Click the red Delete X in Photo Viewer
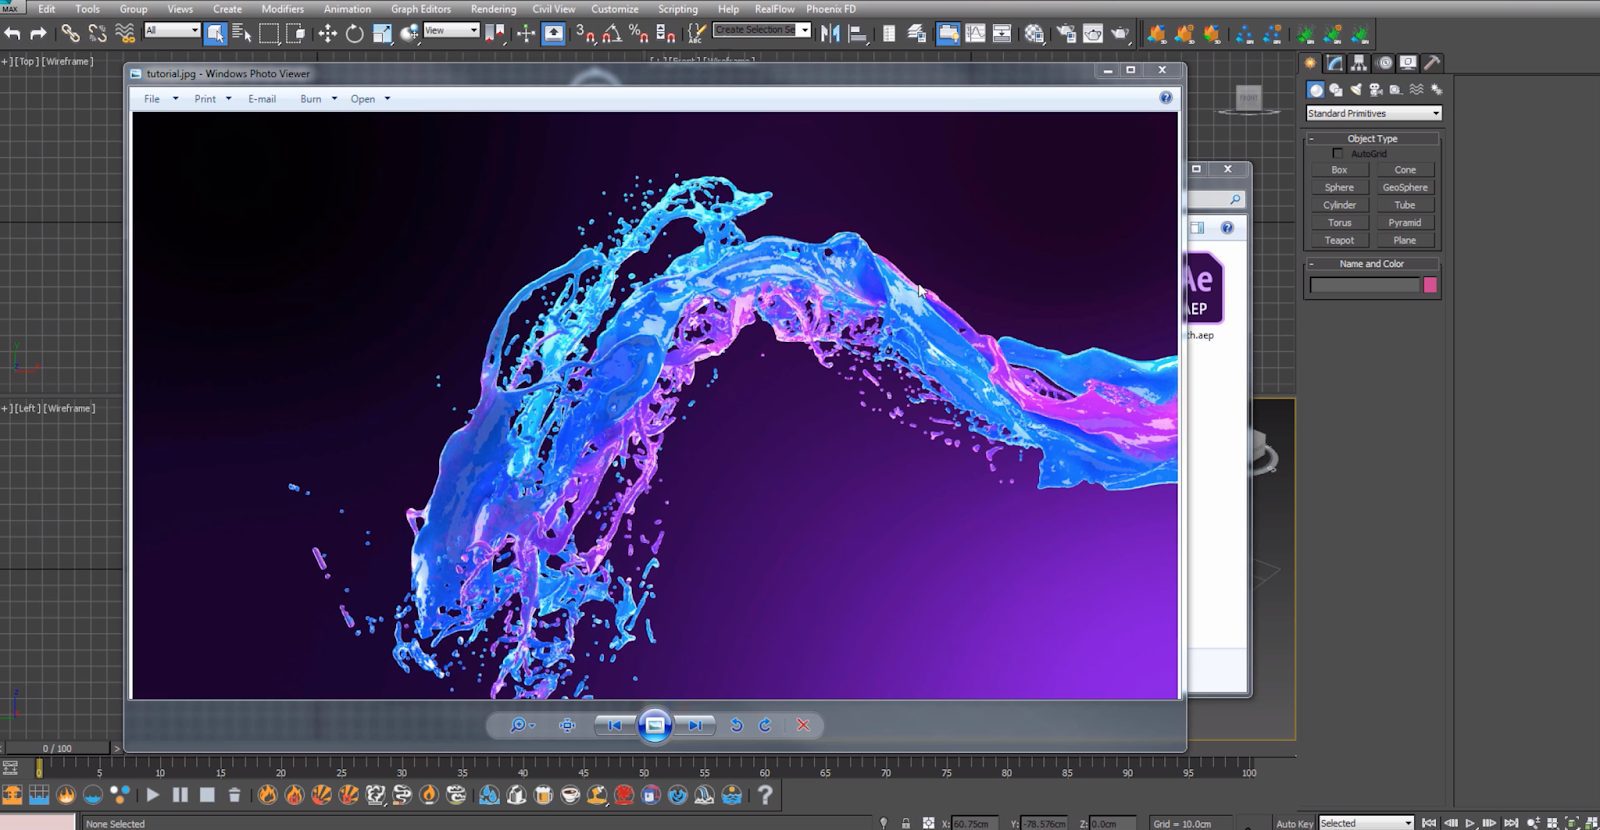Viewport: 1600px width, 830px height. [x=803, y=725]
